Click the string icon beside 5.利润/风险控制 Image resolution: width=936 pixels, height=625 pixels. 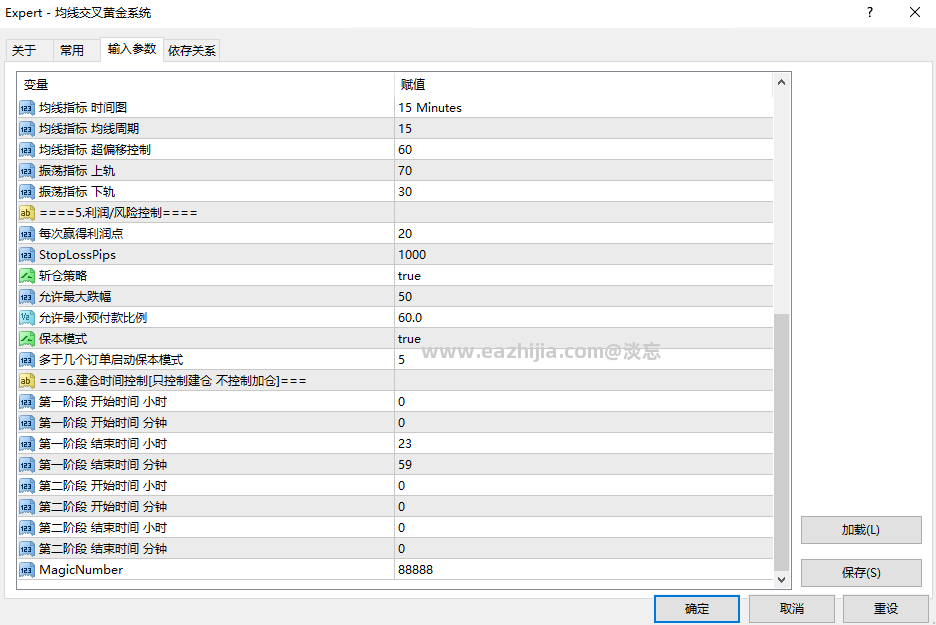(x=26, y=213)
